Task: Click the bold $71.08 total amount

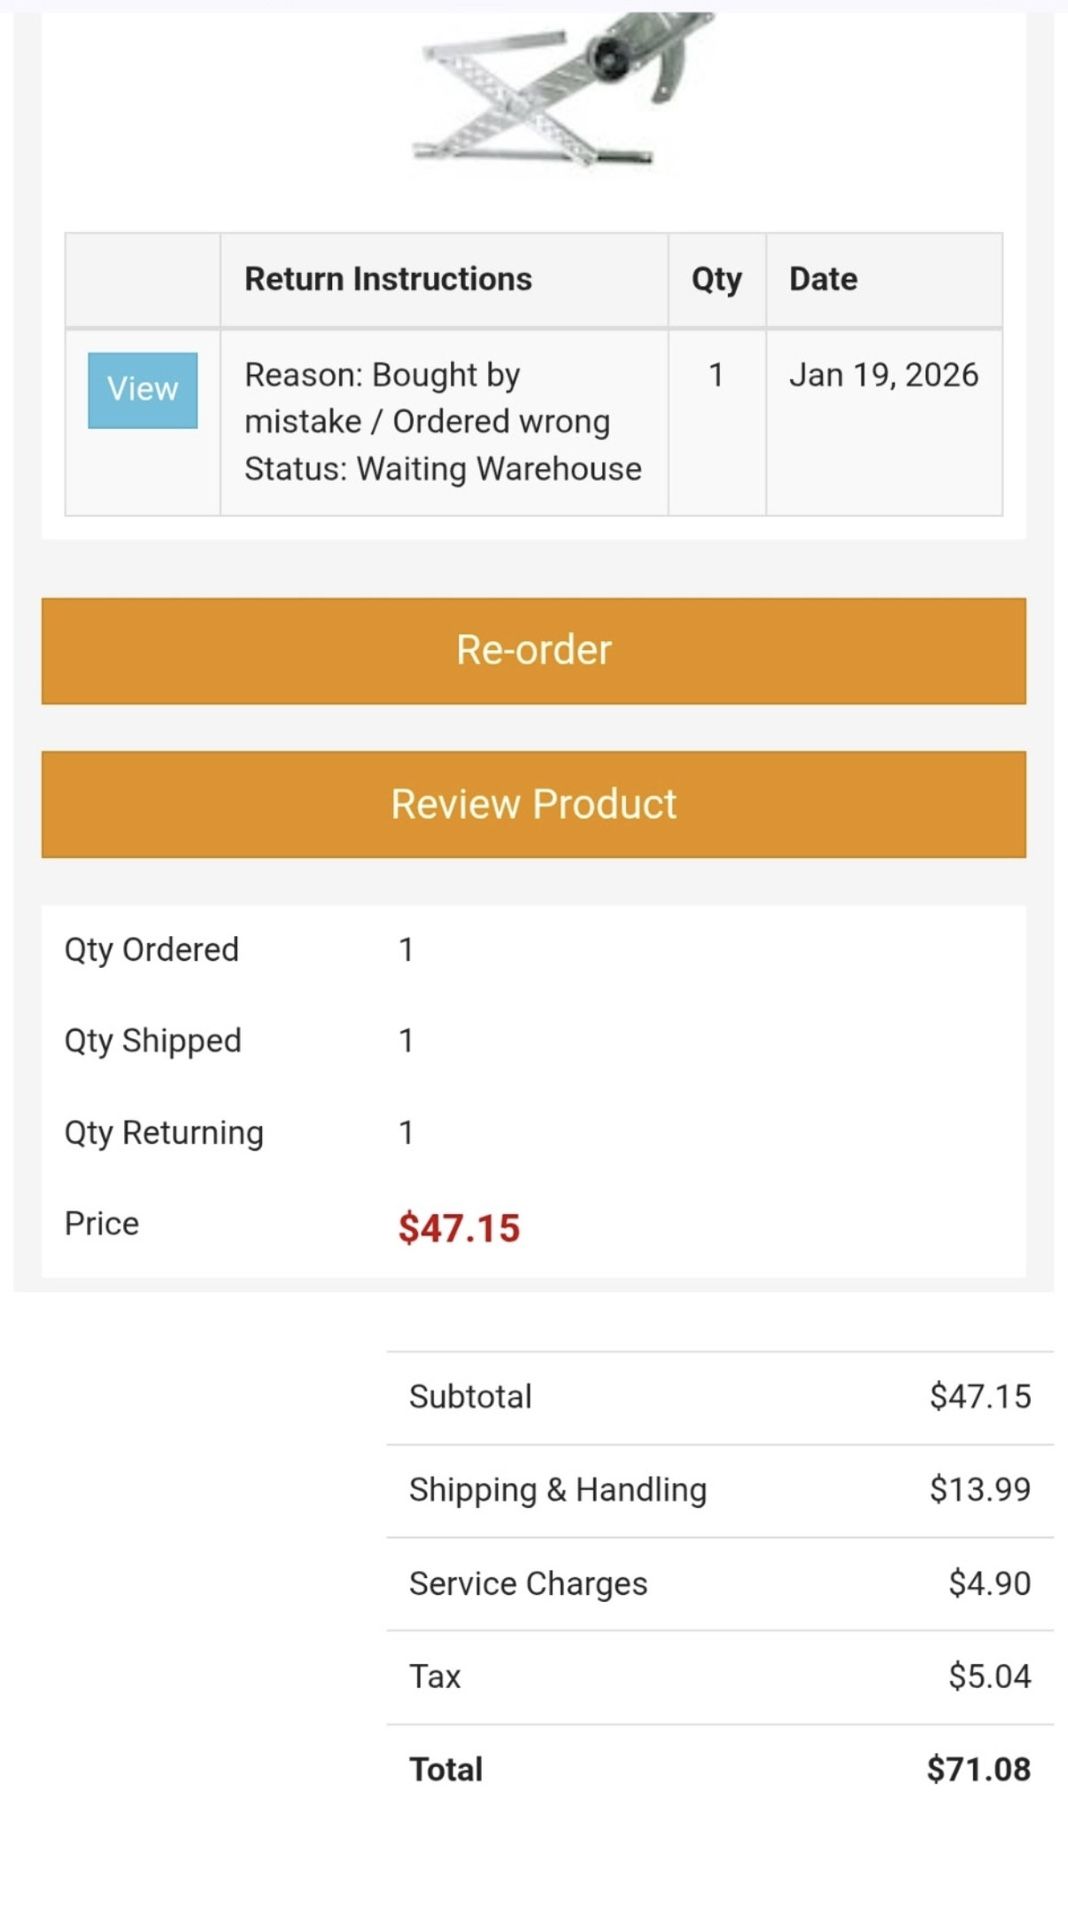Action: 978,1770
